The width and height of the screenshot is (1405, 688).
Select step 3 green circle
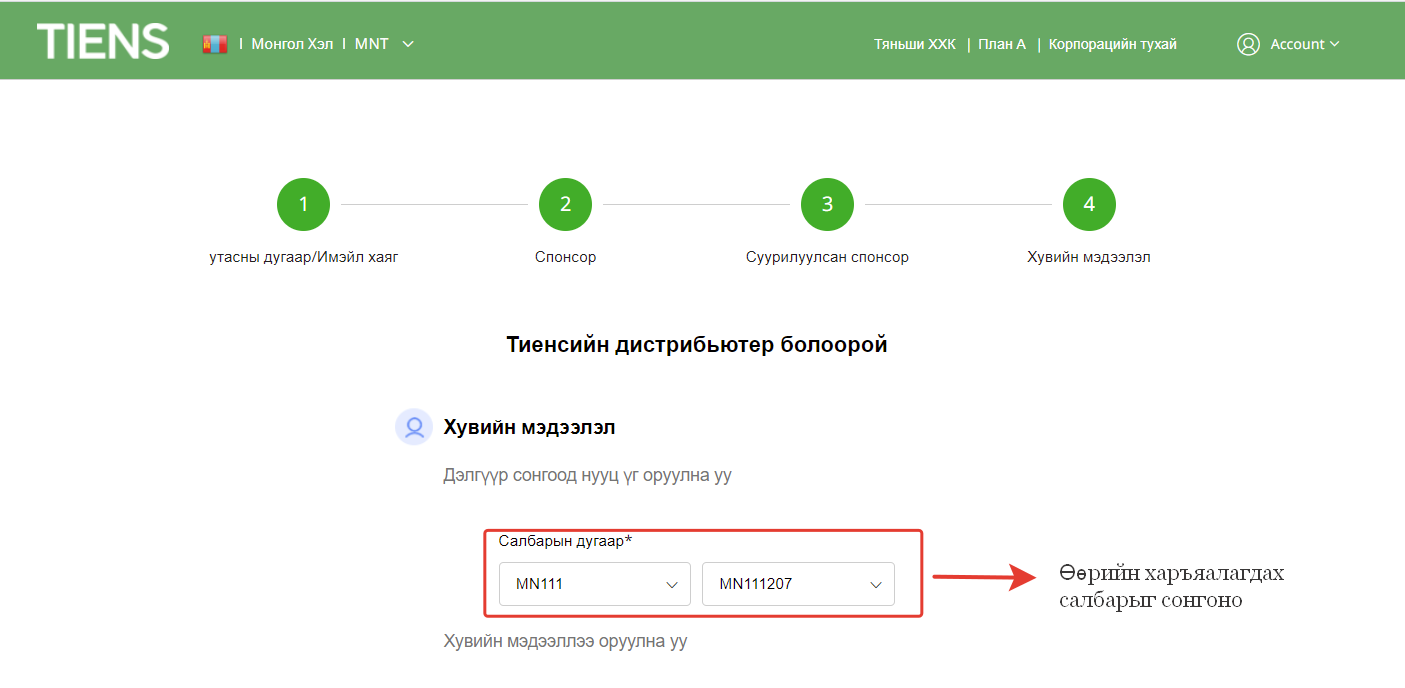coord(827,204)
